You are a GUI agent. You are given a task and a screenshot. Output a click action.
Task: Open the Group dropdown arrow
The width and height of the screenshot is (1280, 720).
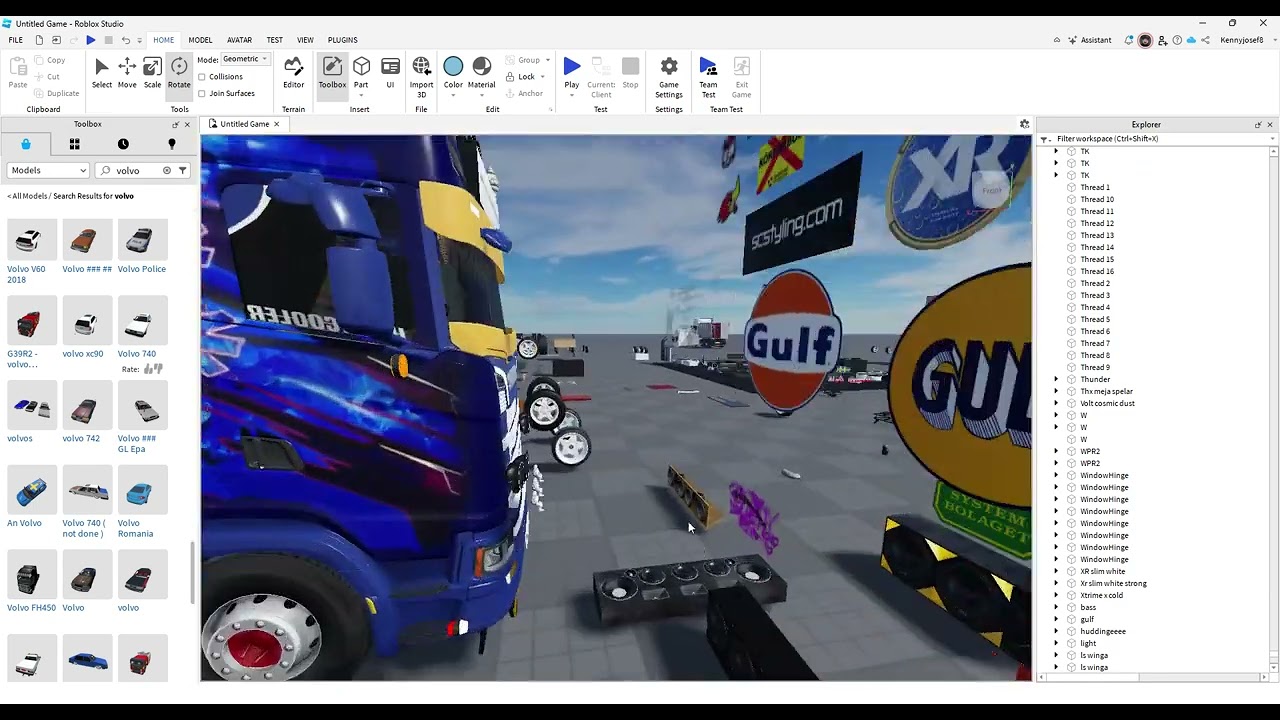point(547,60)
